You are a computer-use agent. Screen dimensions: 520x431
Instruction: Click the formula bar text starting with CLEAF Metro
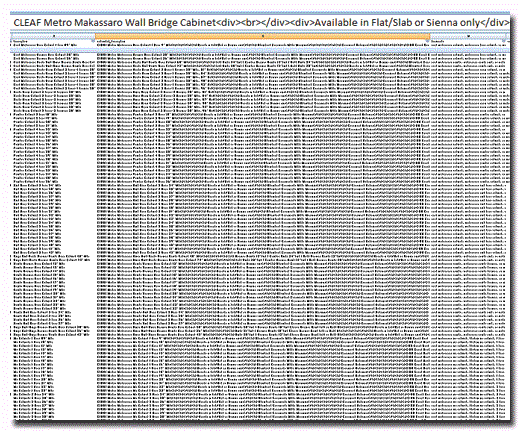pyautogui.click(x=261, y=23)
